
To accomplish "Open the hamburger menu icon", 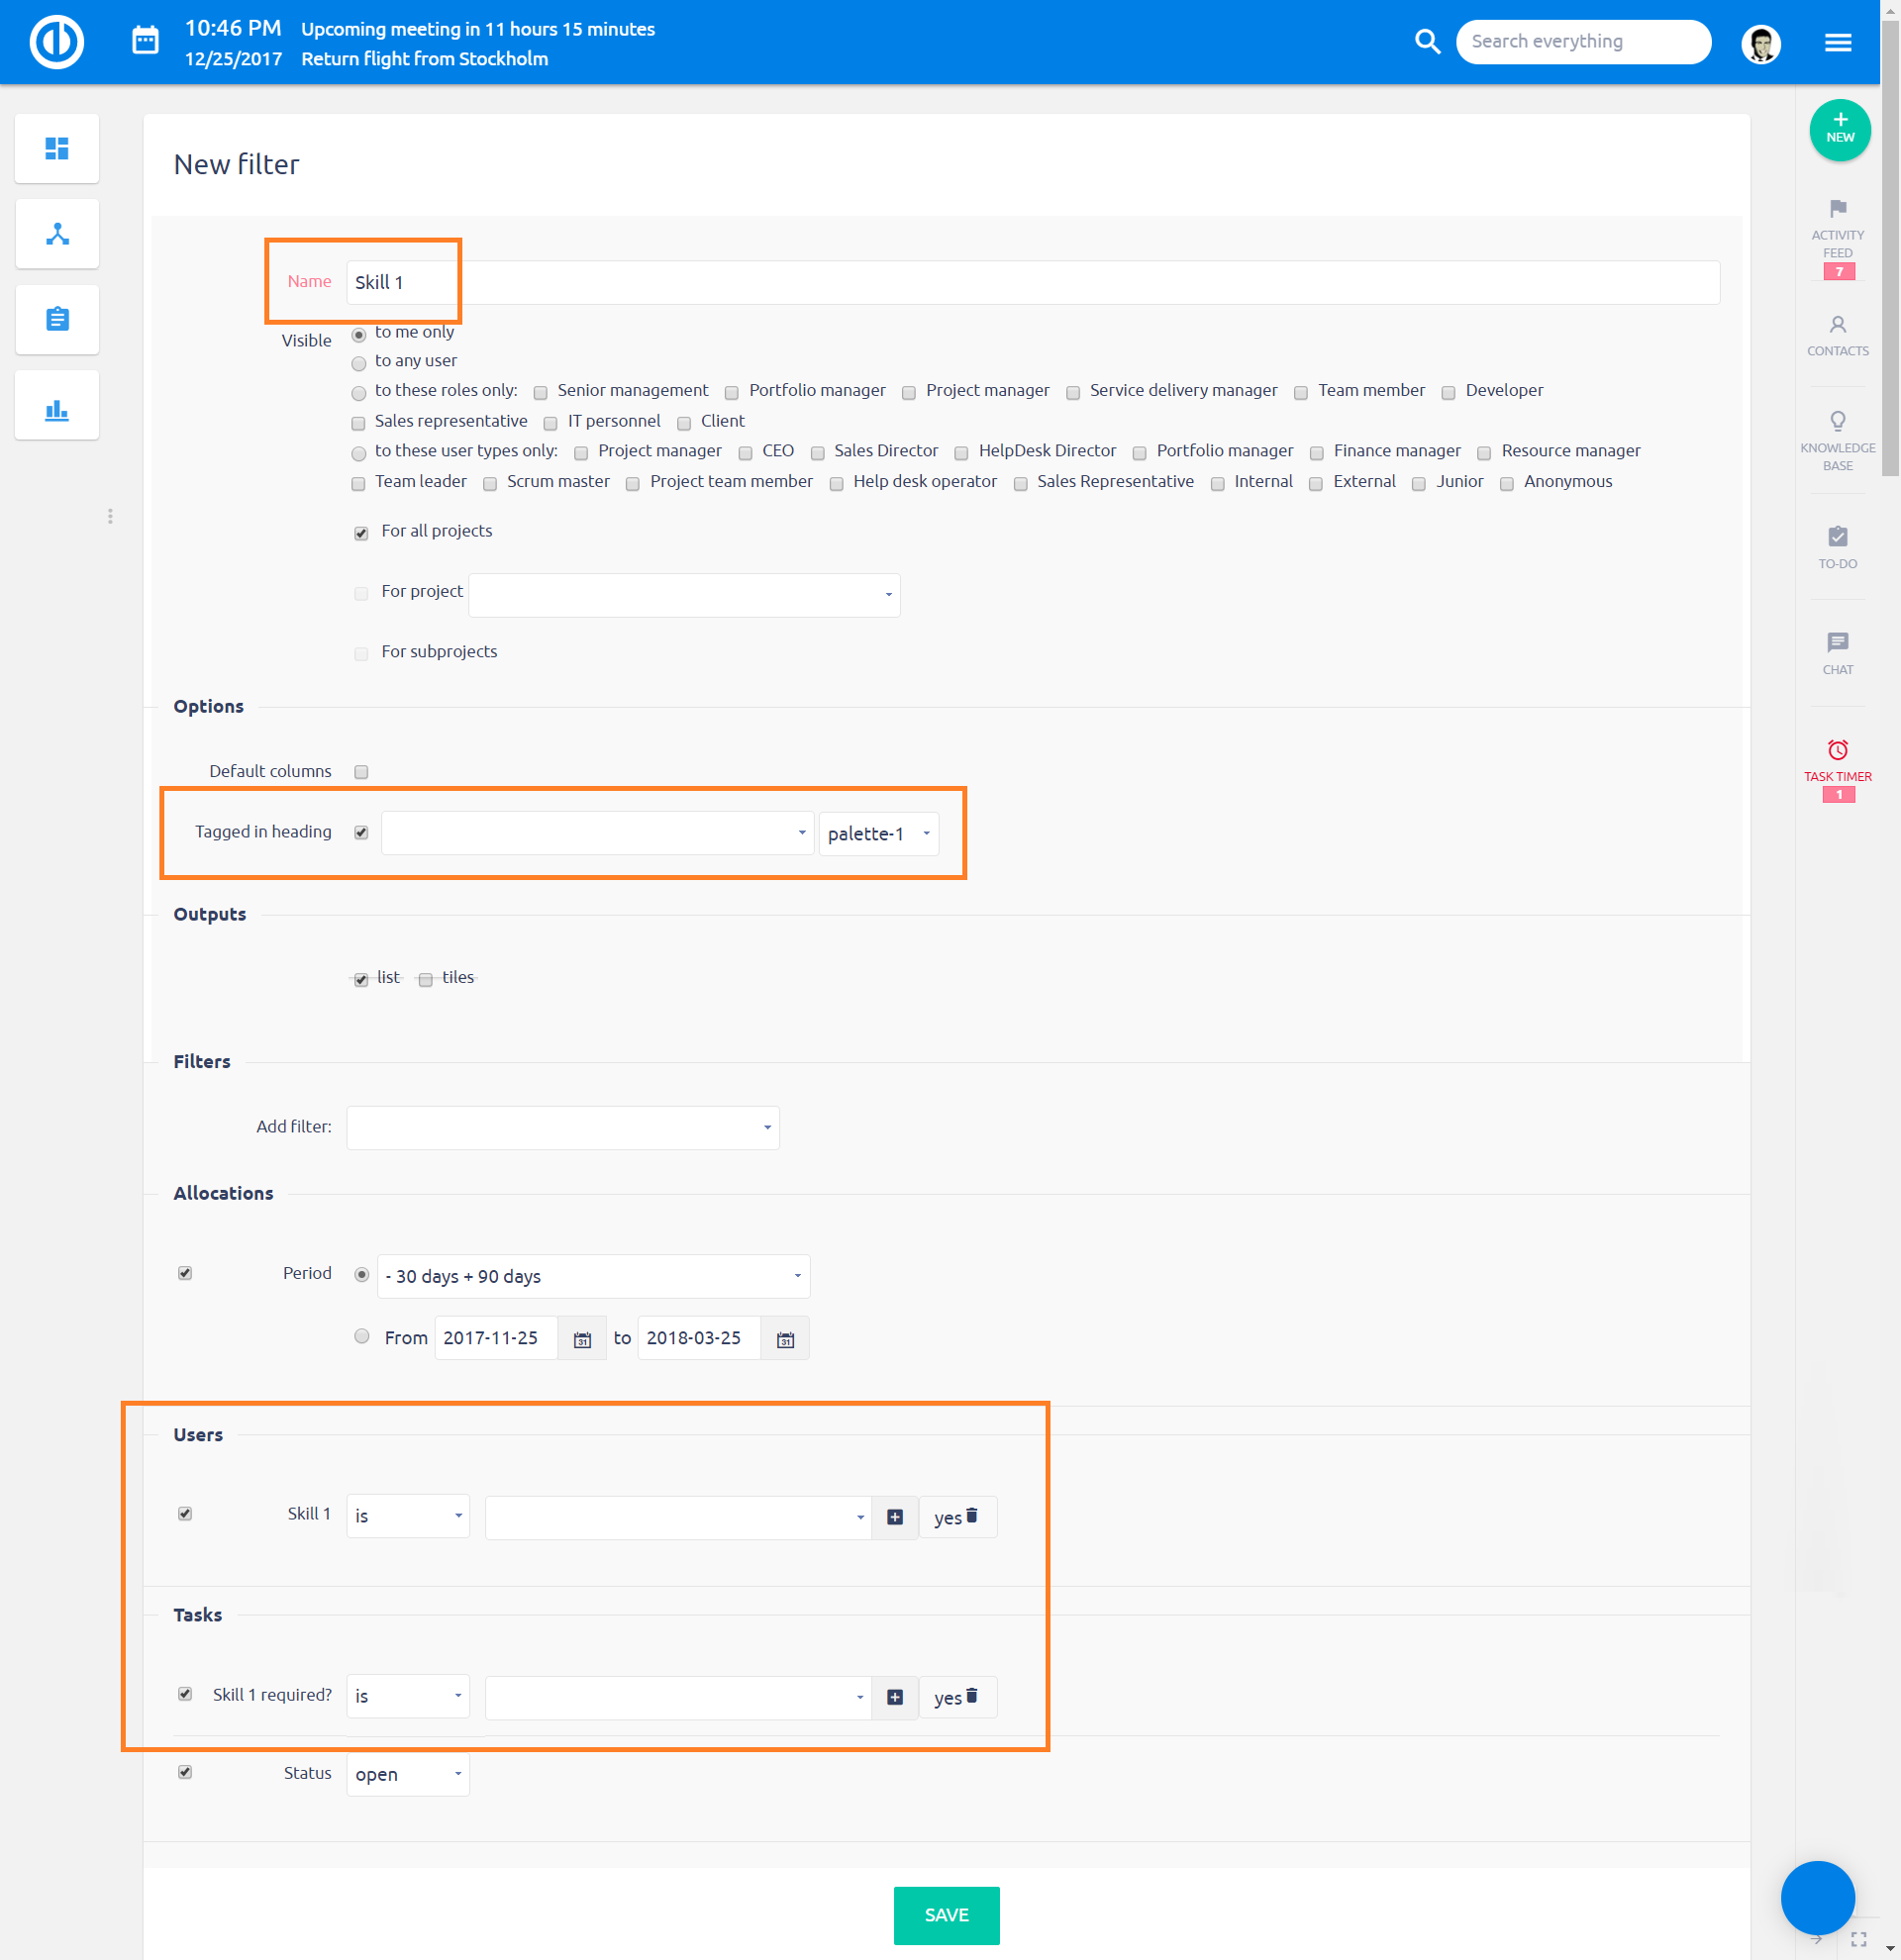I will (x=1837, y=42).
